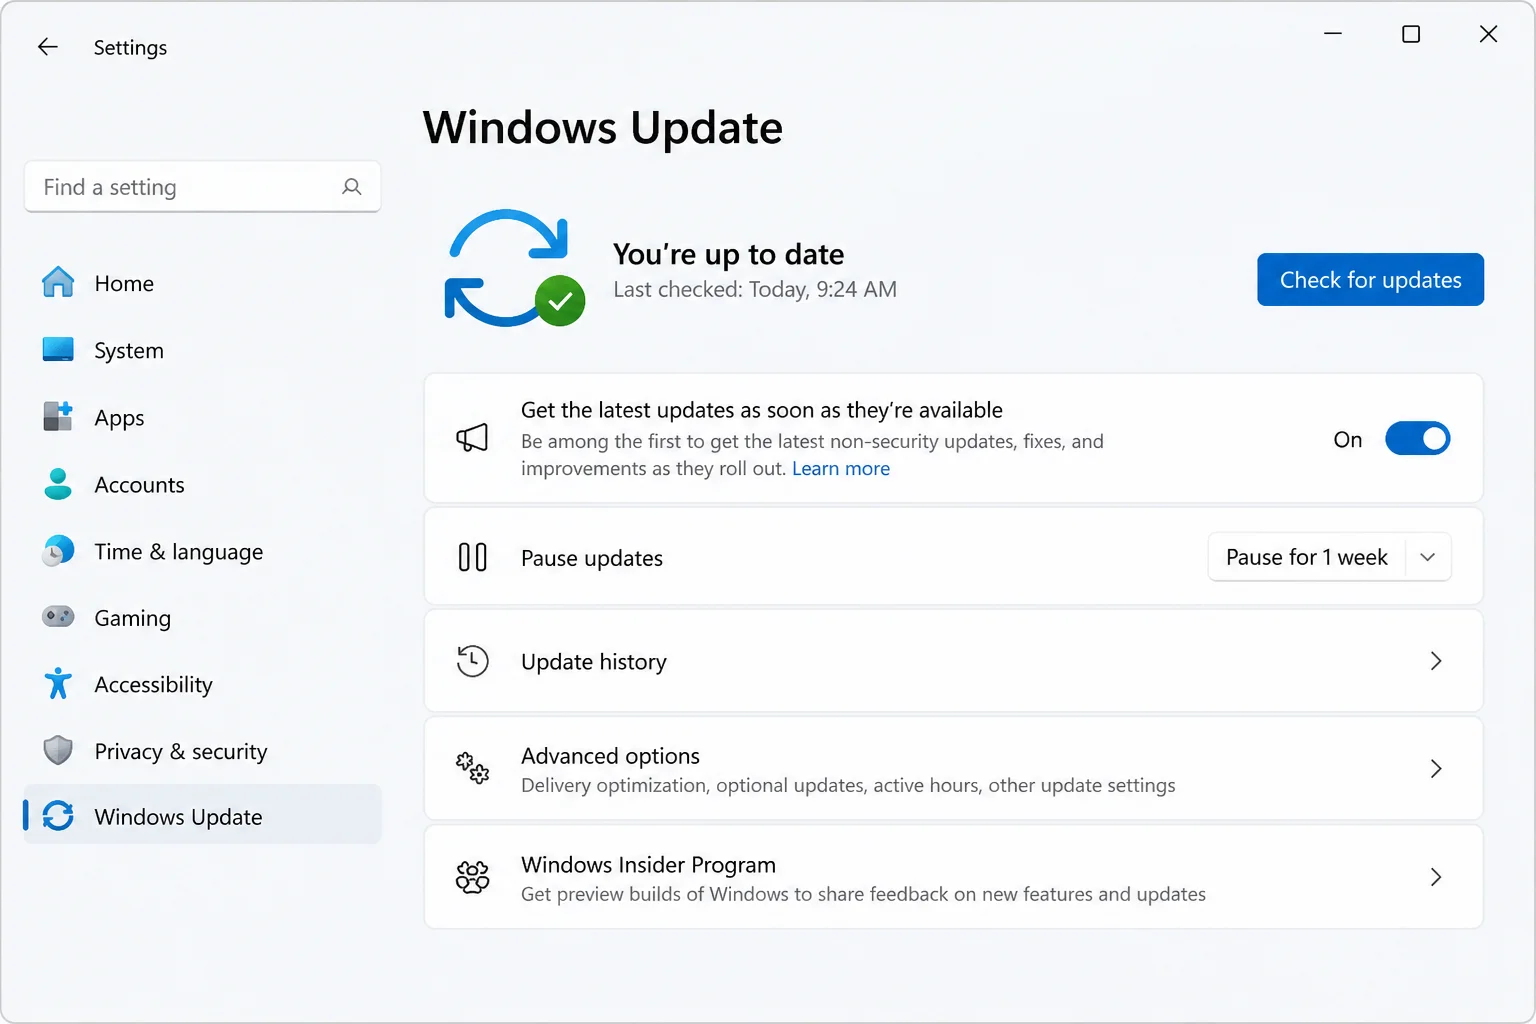Viewport: 1536px width, 1024px height.
Task: Navigate to Gaming settings
Action: pyautogui.click(x=203, y=618)
